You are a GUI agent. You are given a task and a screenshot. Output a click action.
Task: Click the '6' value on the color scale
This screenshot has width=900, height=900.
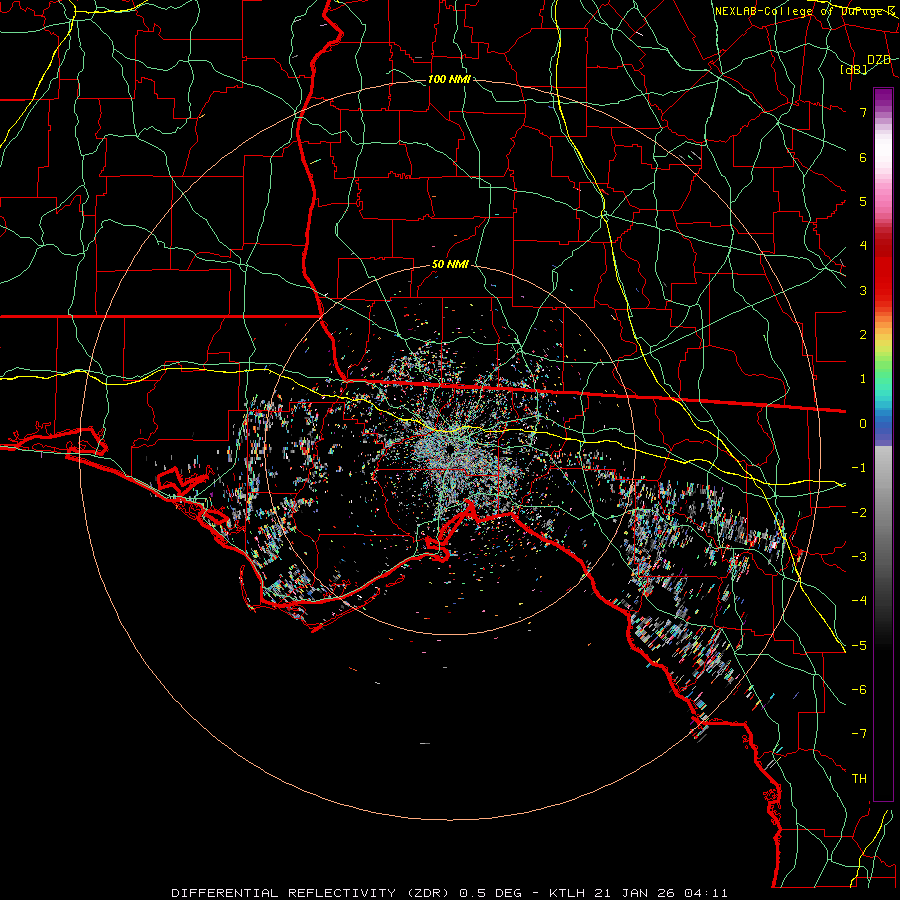click(863, 157)
